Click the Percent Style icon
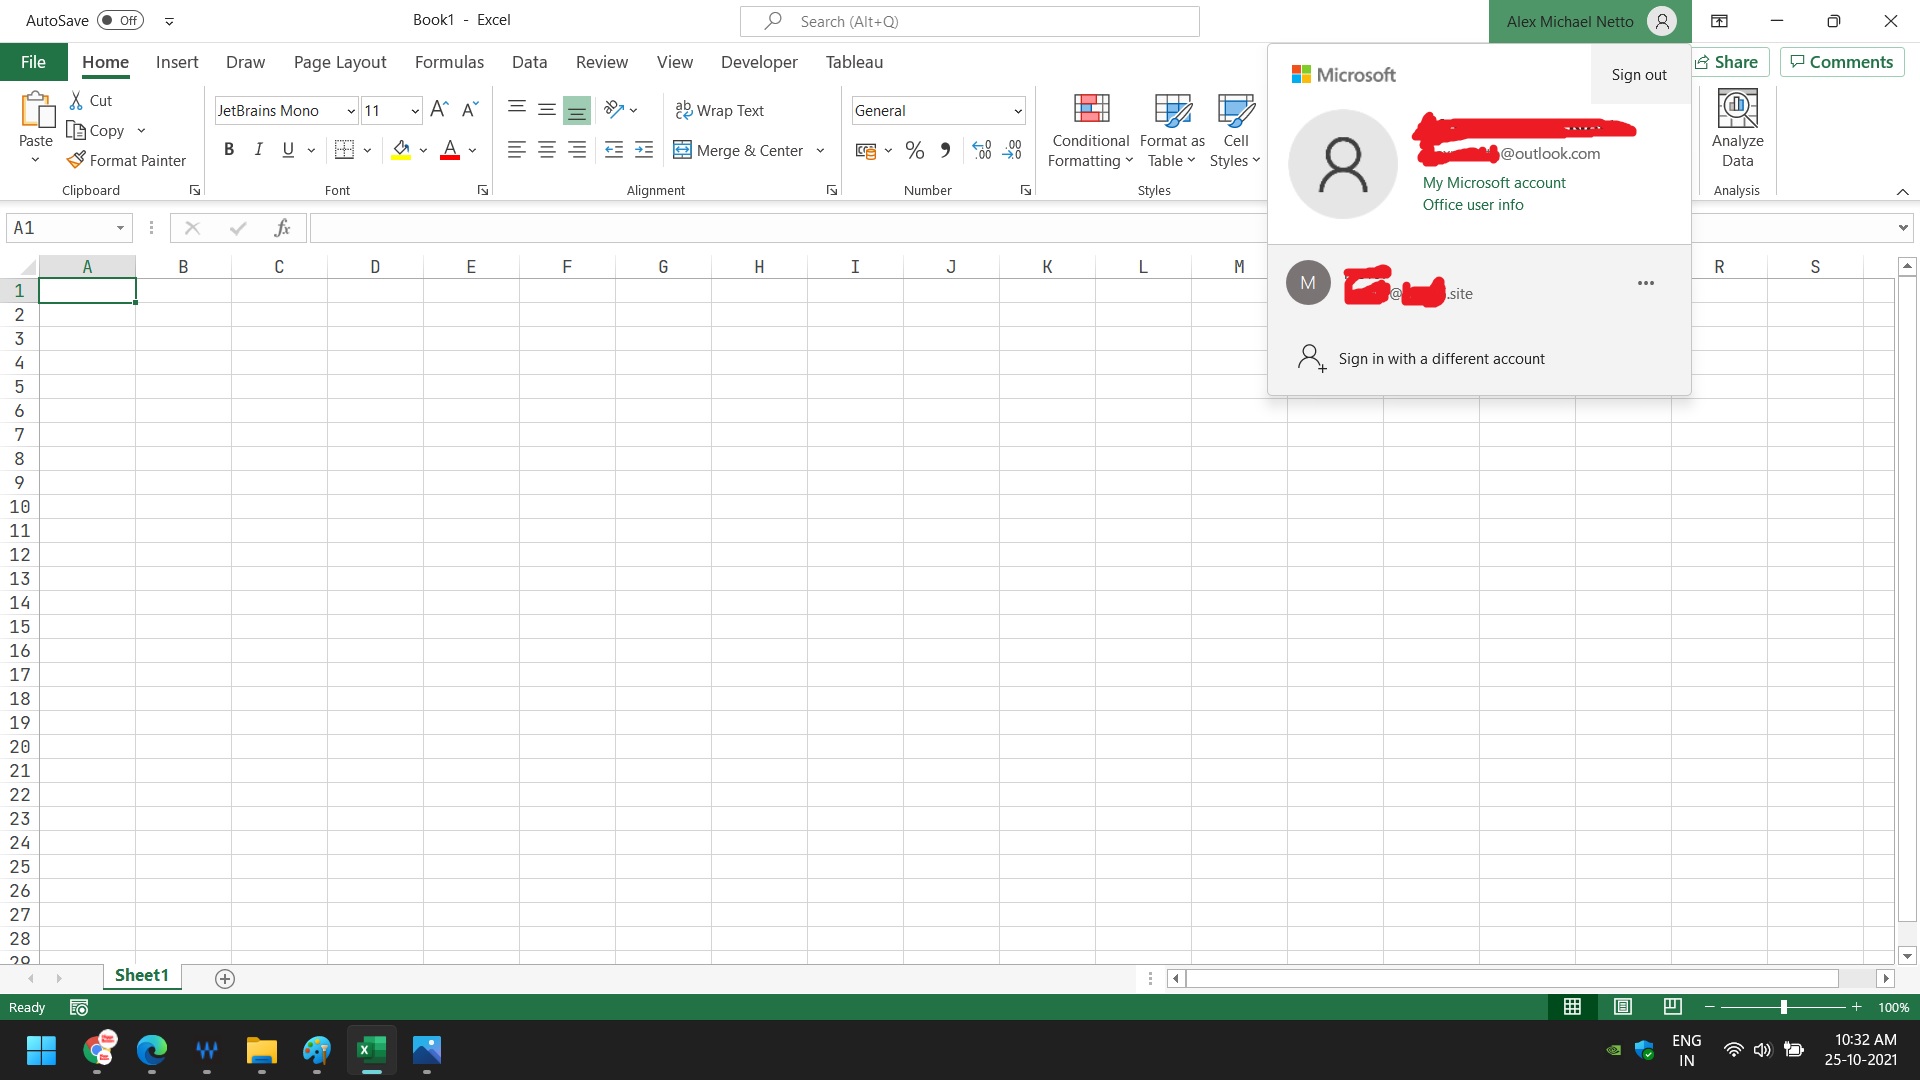This screenshot has width=1920, height=1080. (914, 151)
